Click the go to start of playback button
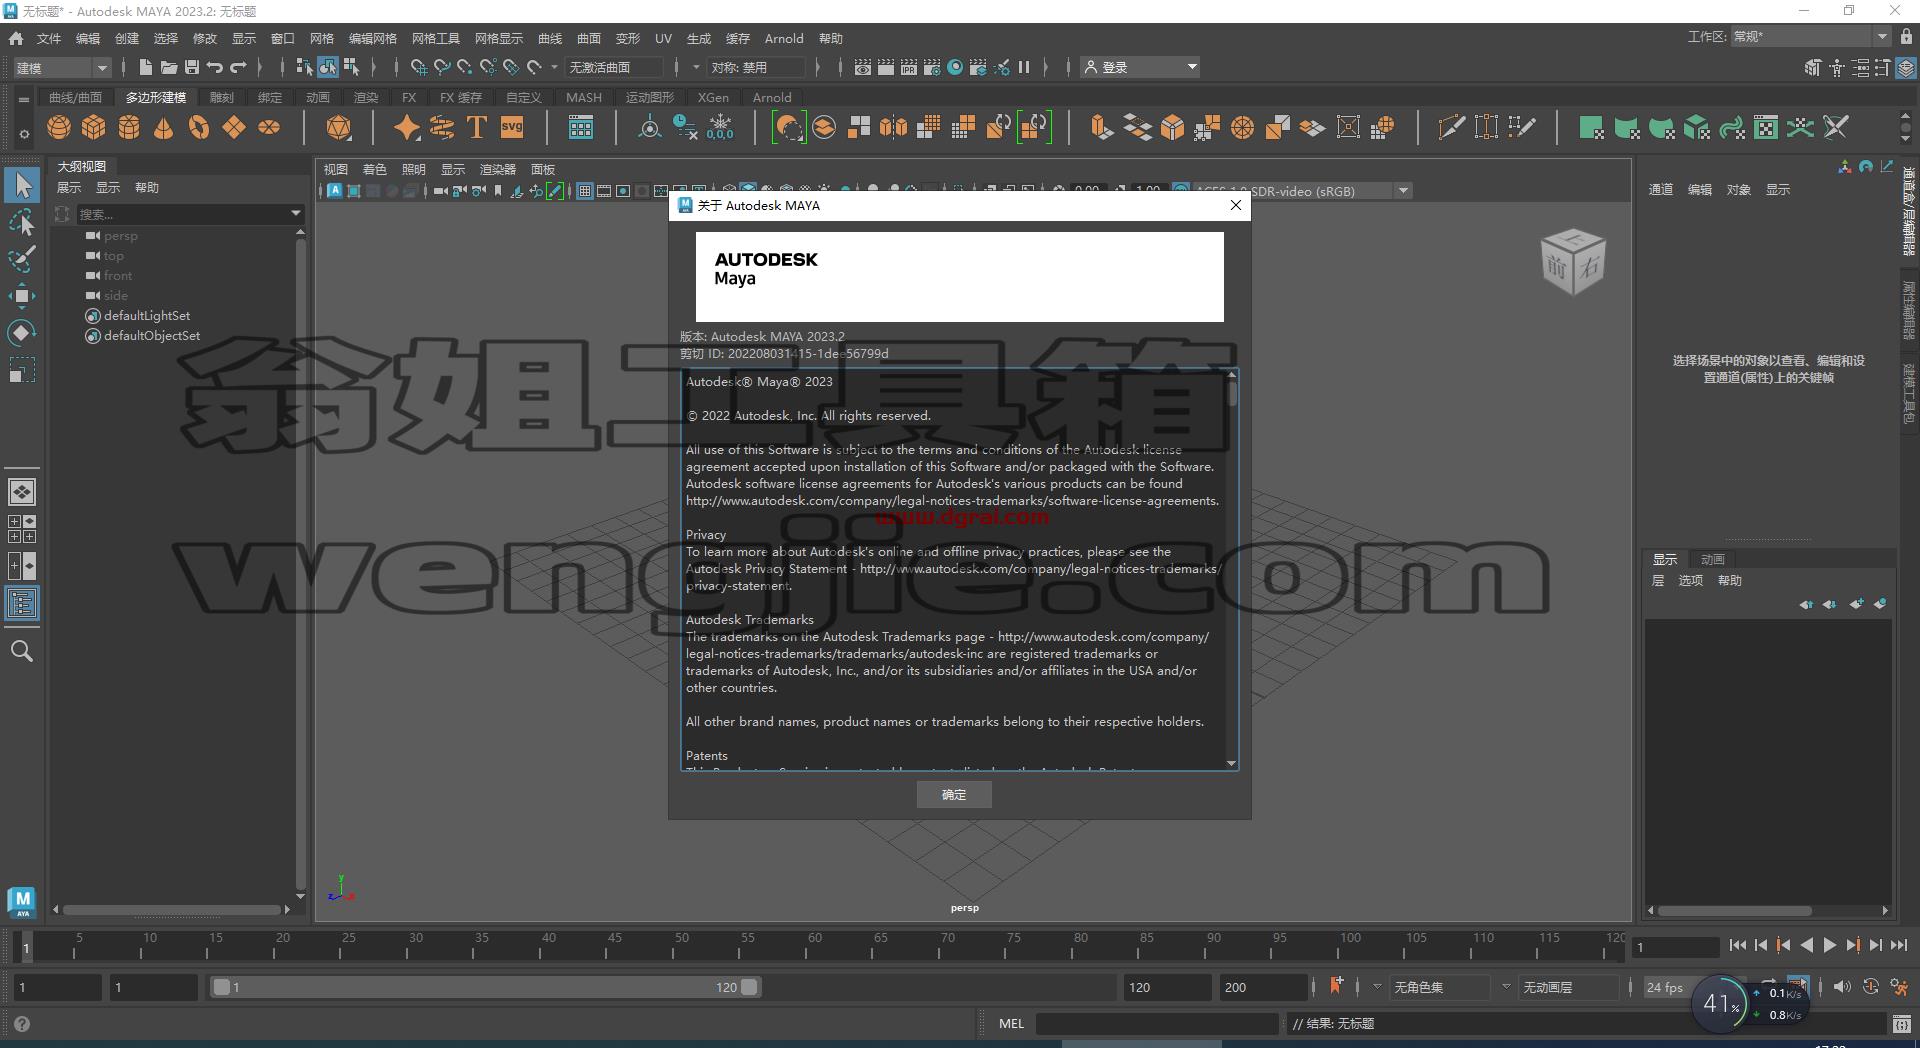1920x1048 pixels. click(1738, 945)
